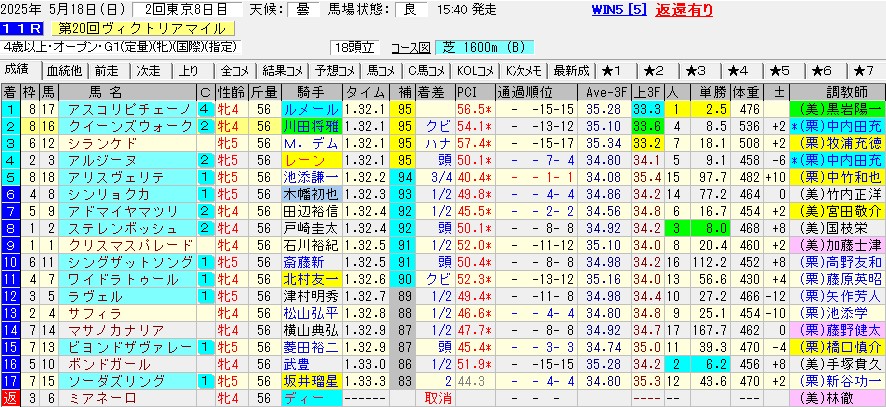This screenshot has height=407, width=886.
Task: Click the 11R race number box
Action: click(20, 29)
